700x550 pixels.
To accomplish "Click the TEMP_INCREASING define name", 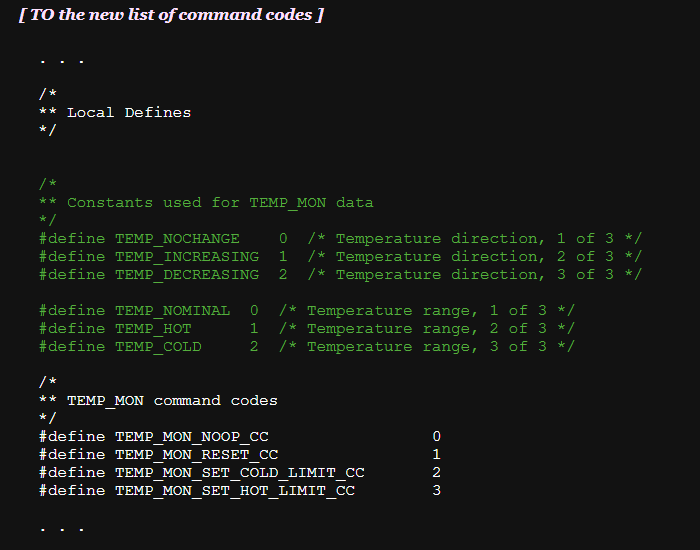I will point(187,257).
